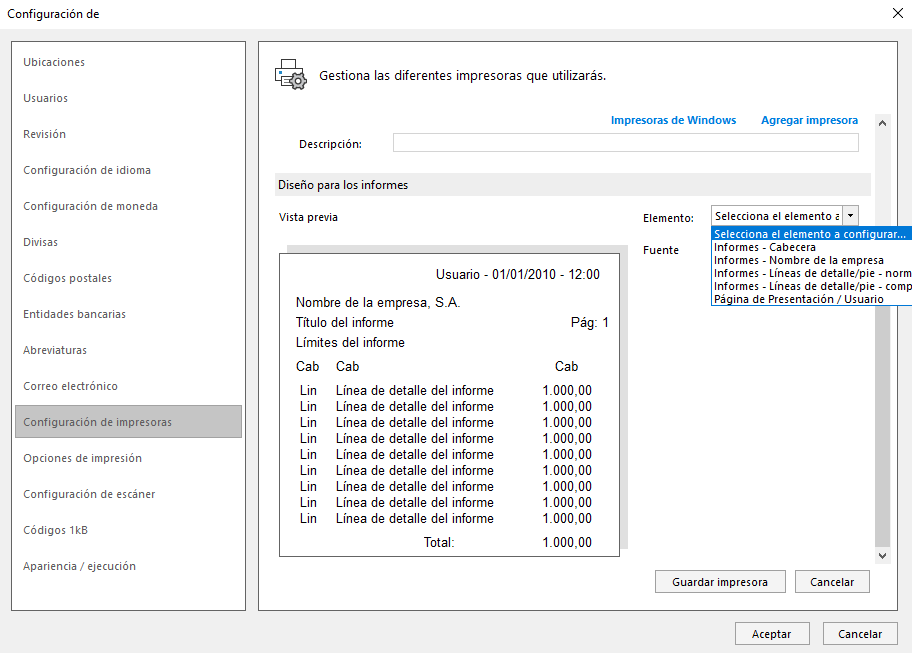Choose 'Informes - Nombre de la empresa'
Image resolution: width=912 pixels, height=653 pixels.
click(x=811, y=260)
